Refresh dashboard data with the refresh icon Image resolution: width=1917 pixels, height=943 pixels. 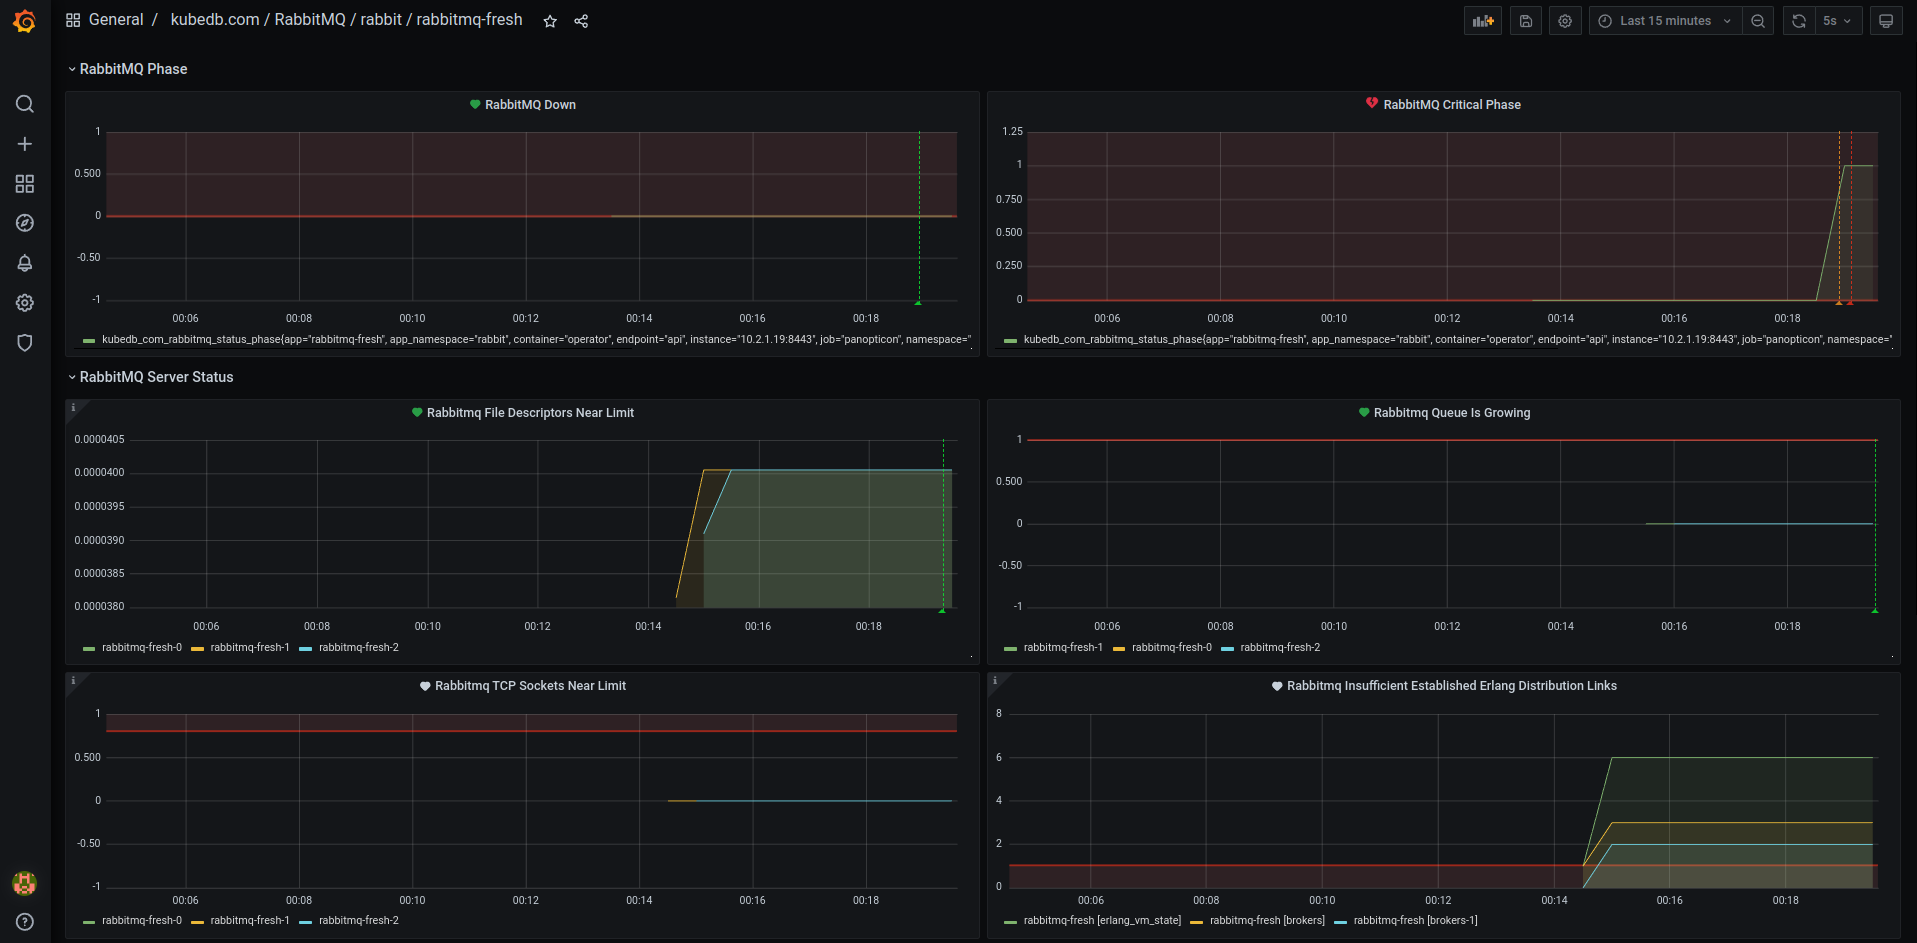1797,20
